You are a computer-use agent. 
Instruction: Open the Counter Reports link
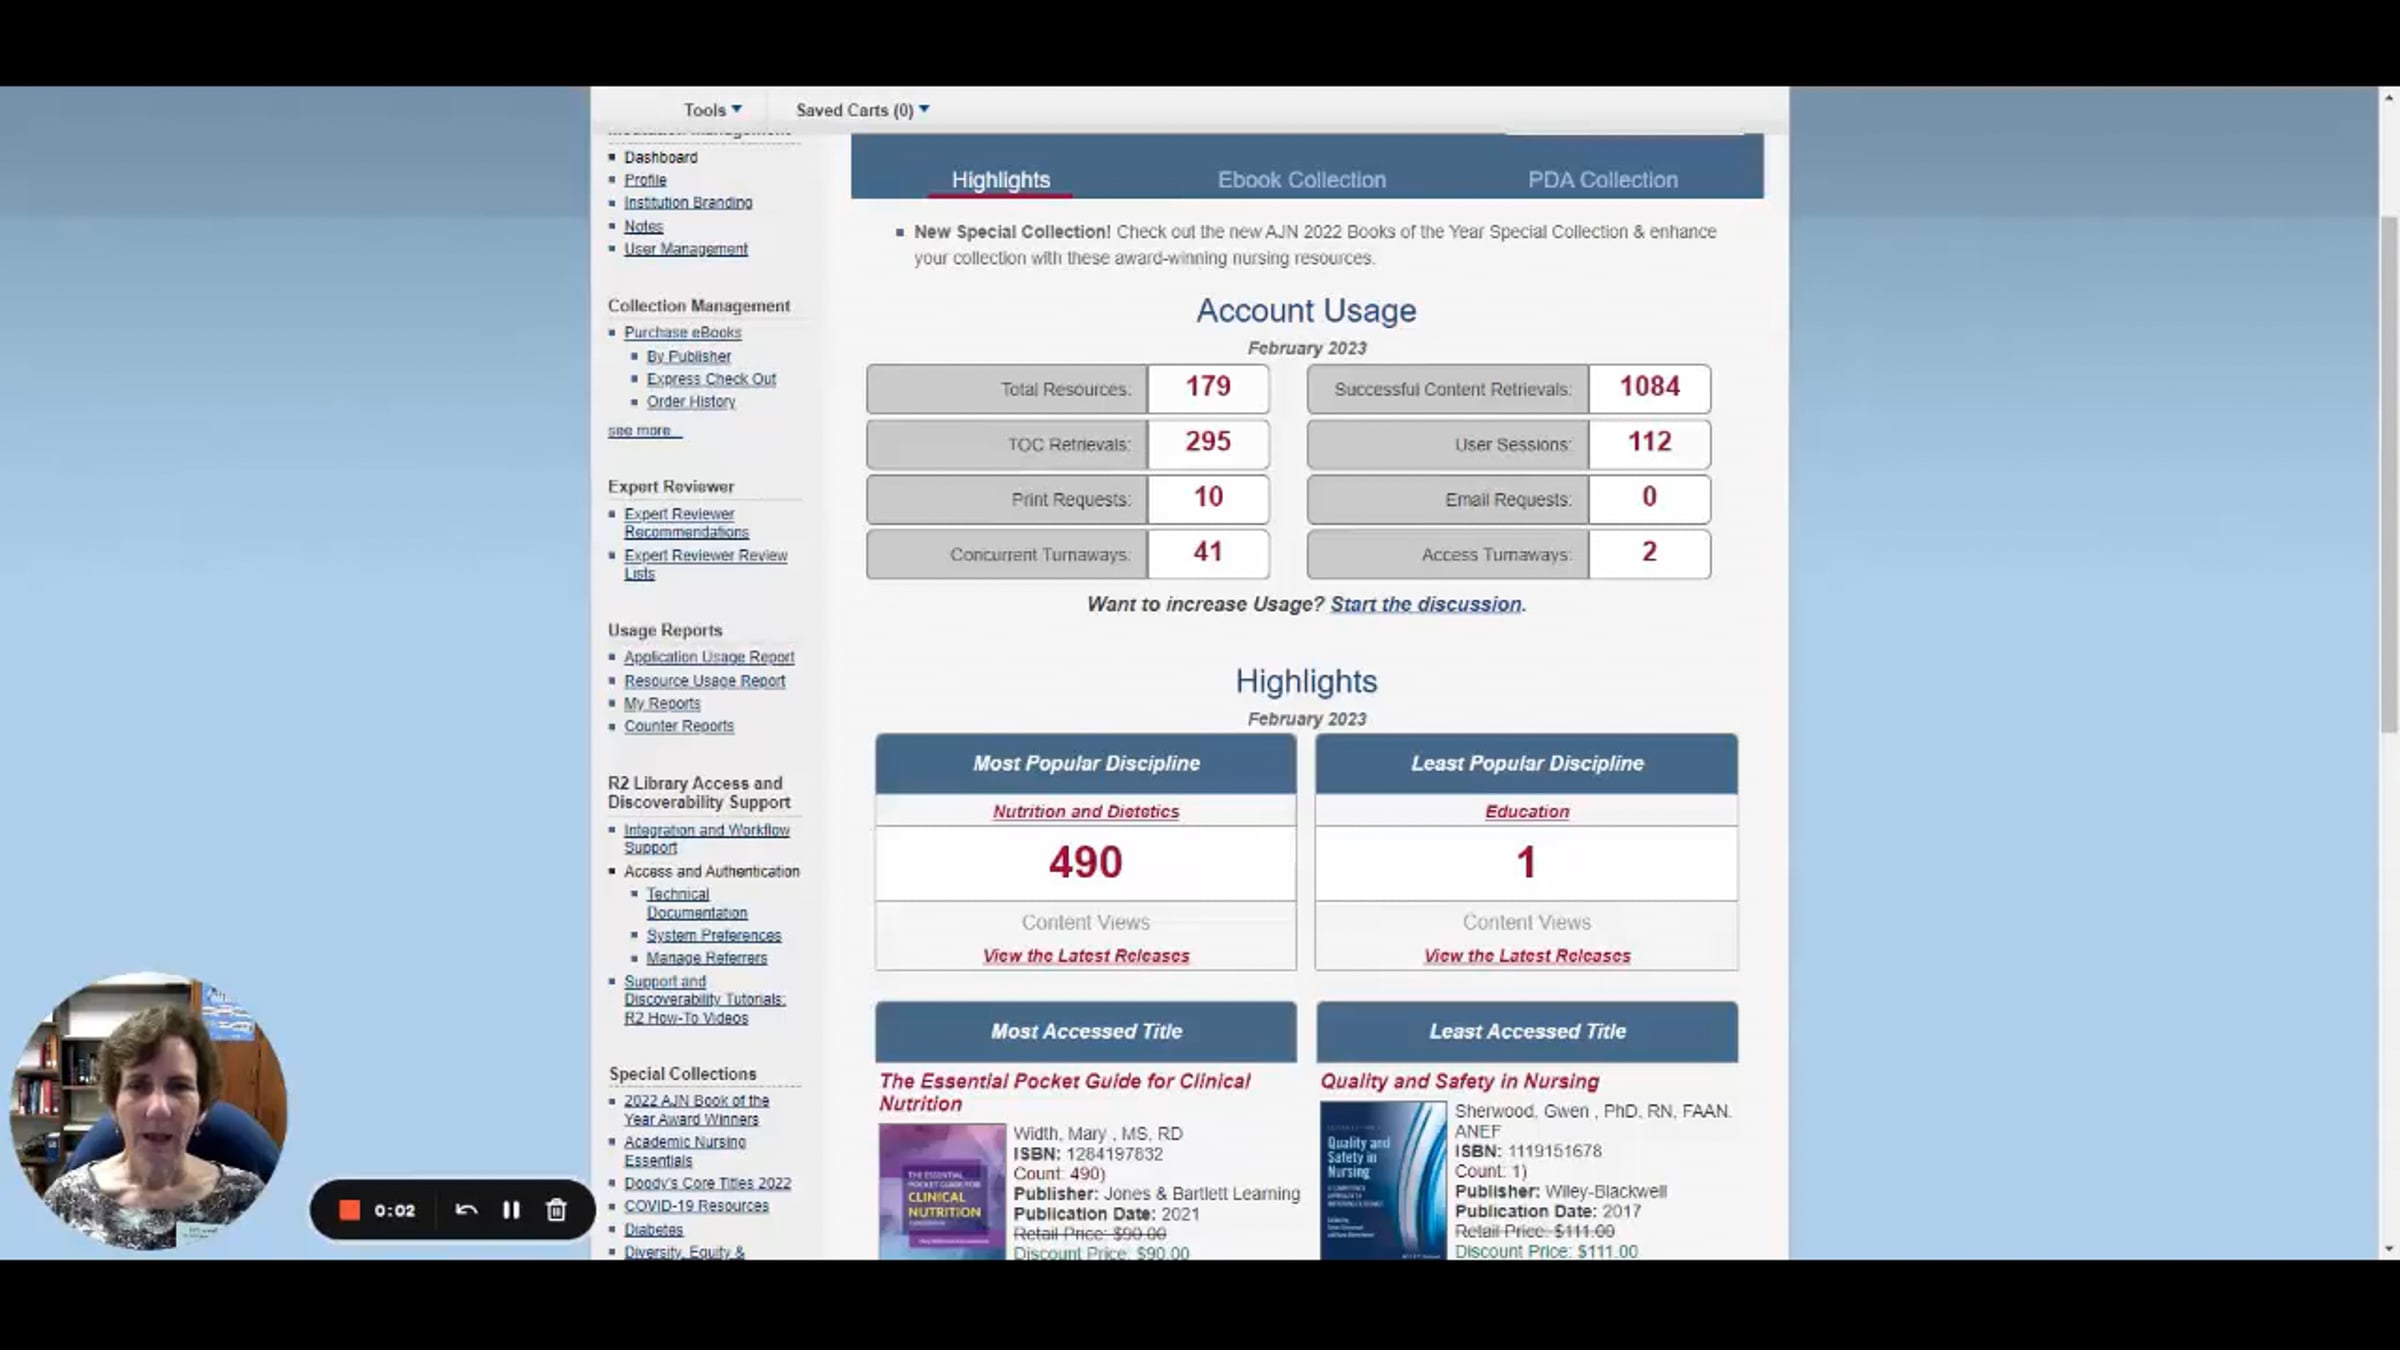[678, 726]
